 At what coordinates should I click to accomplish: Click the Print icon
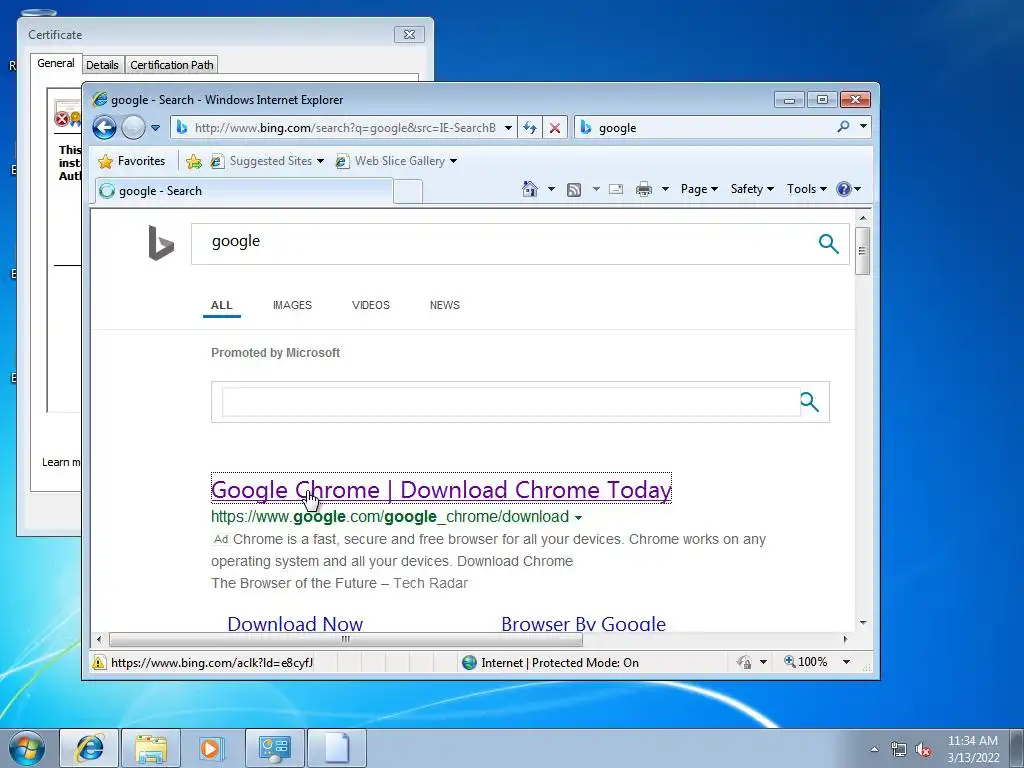[x=644, y=189]
